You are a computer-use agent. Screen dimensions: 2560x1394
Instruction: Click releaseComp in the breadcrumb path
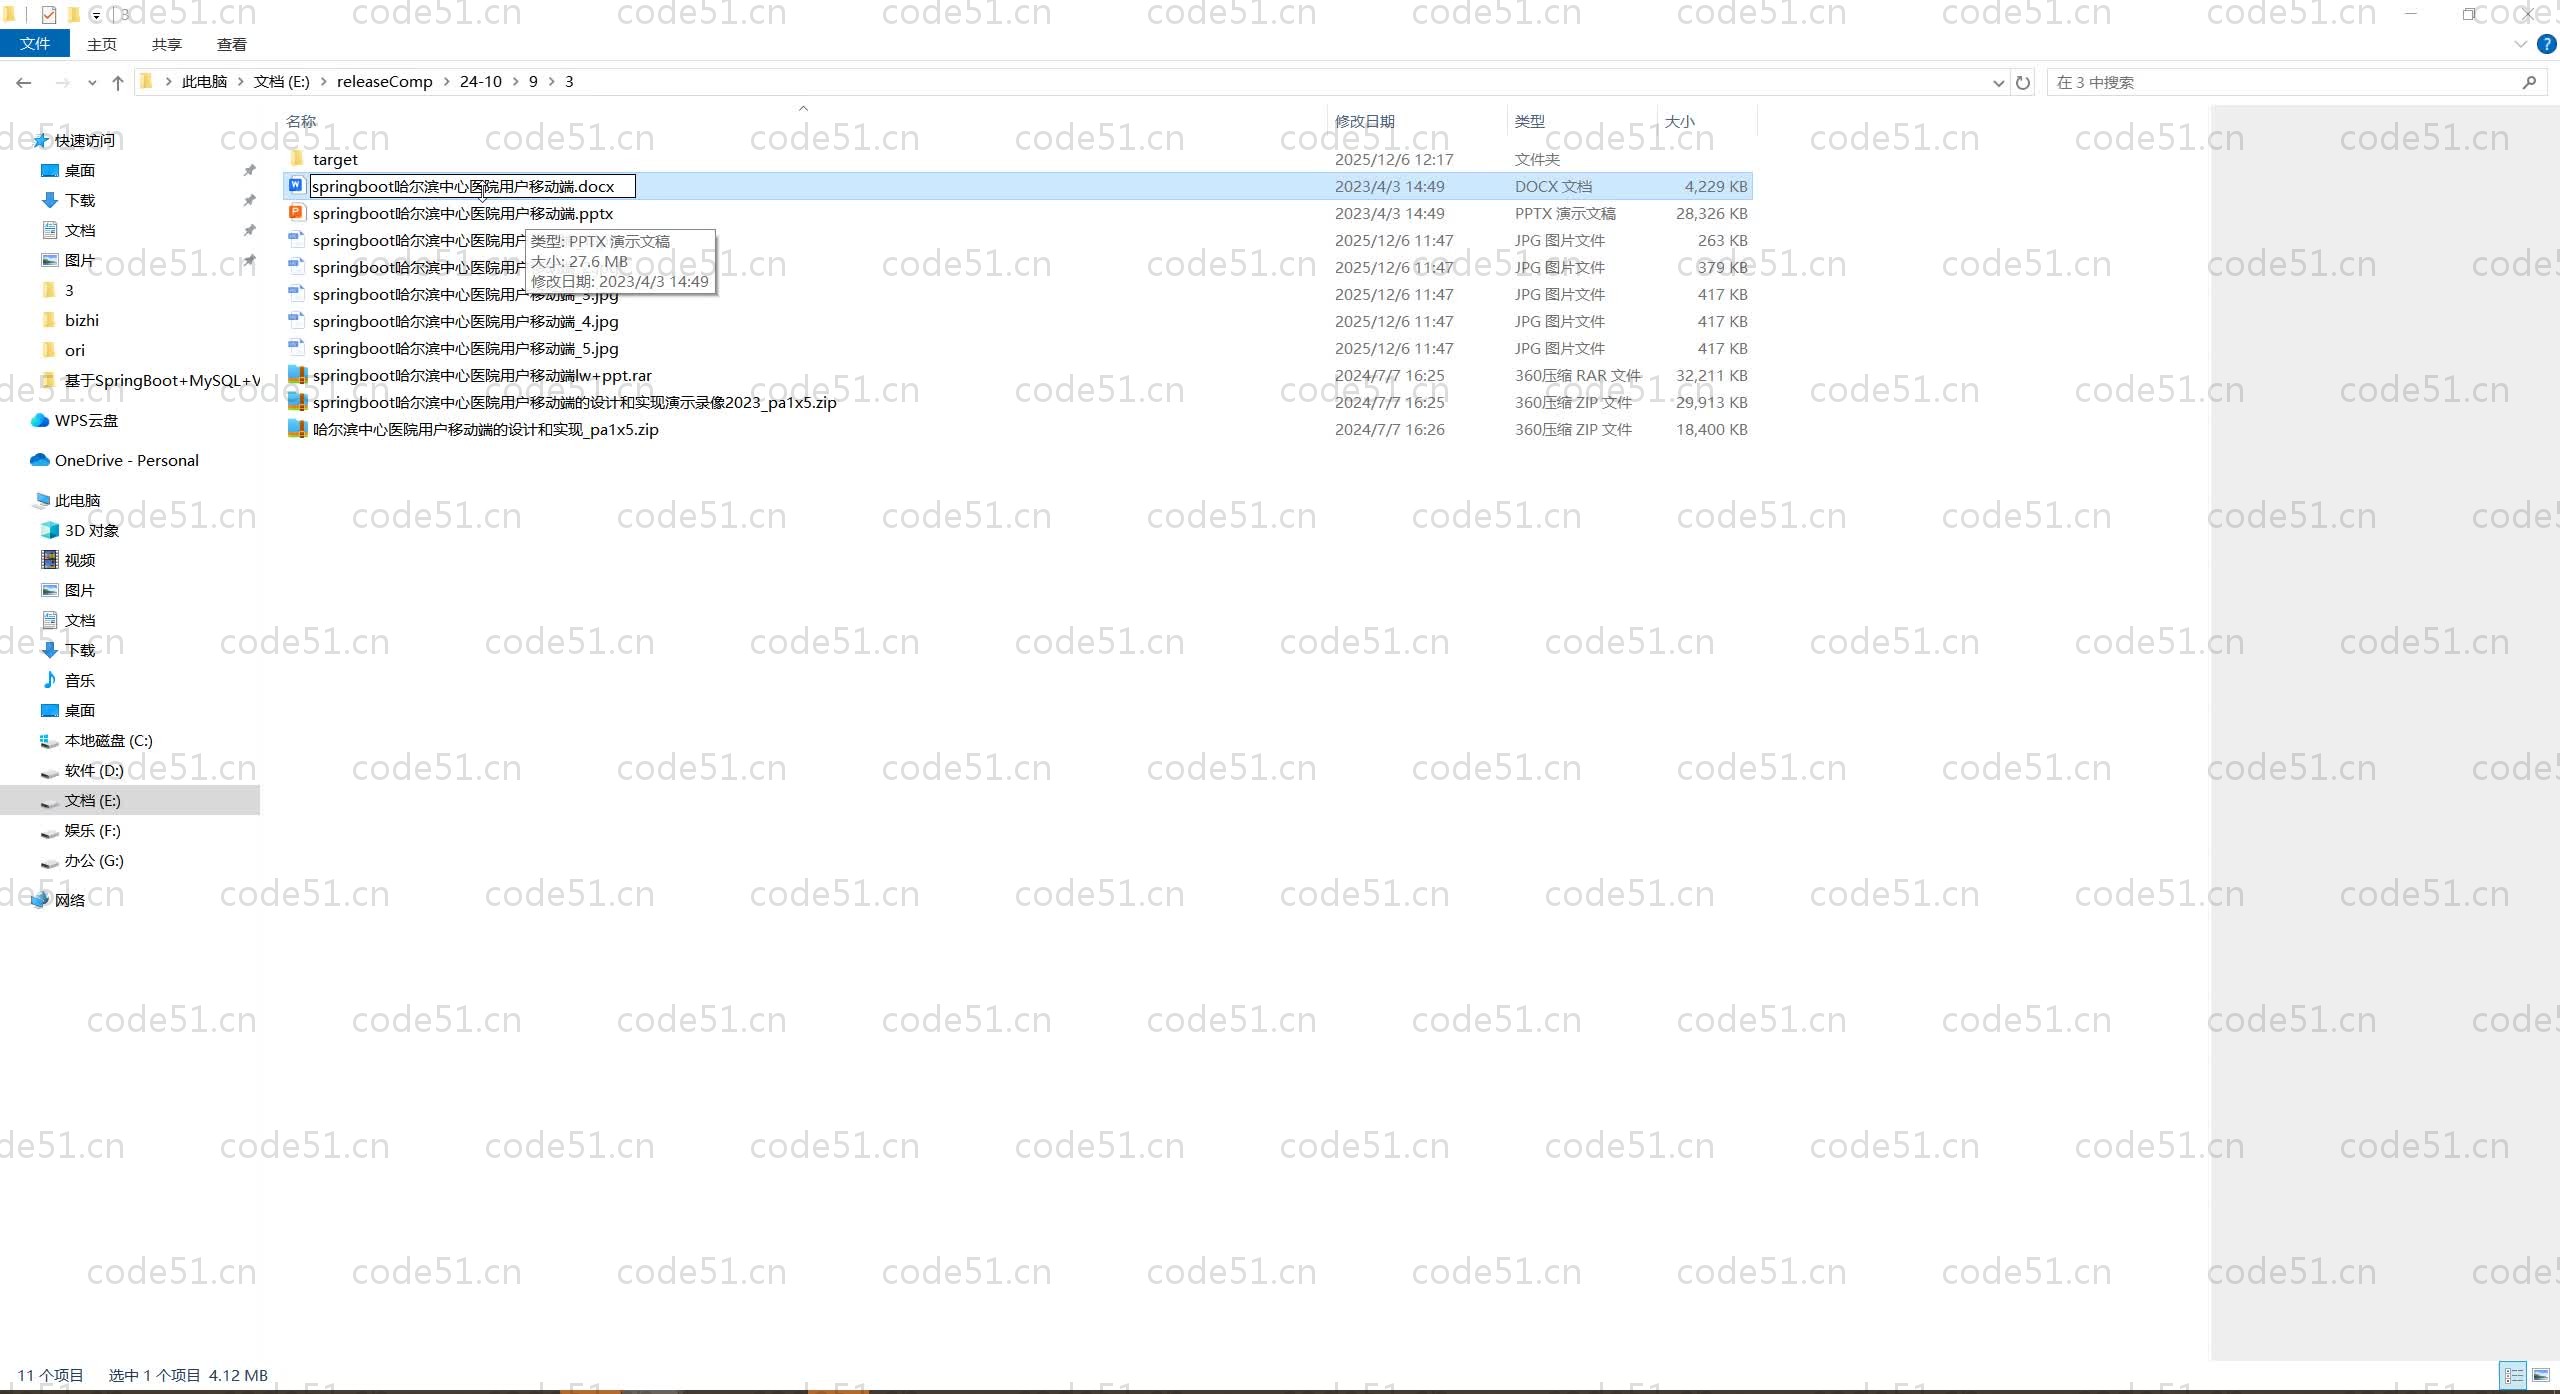coord(384,82)
